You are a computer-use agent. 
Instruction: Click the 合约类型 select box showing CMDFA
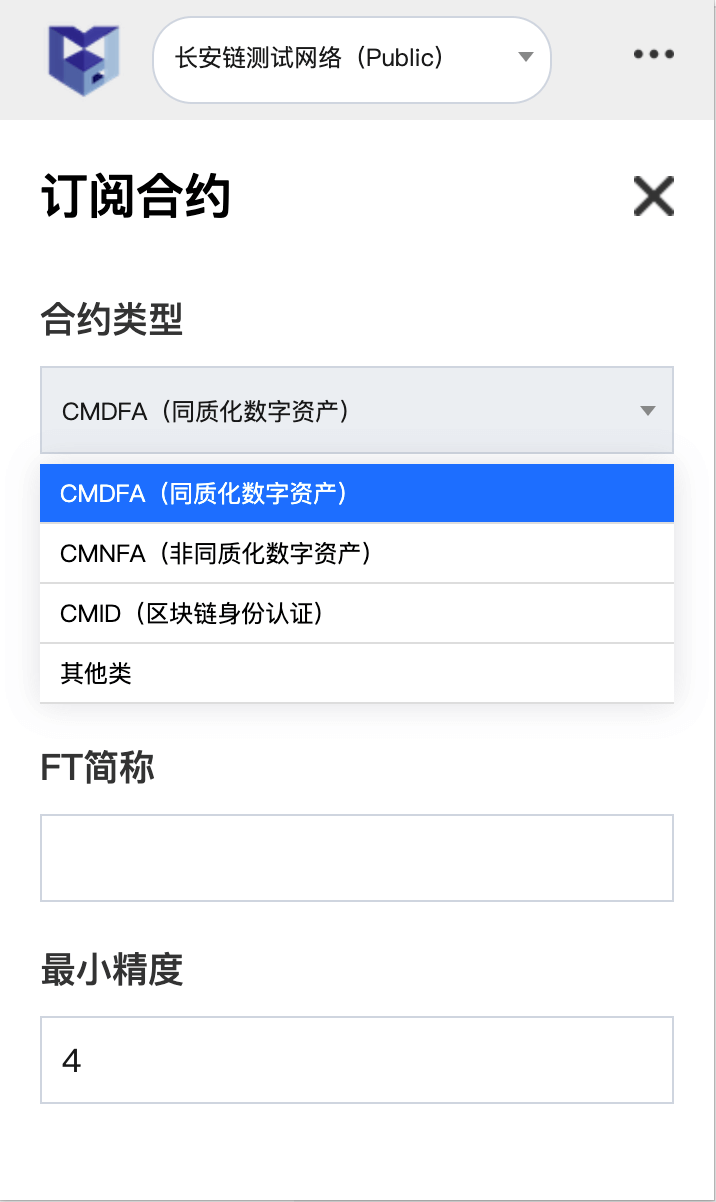pyautogui.click(x=357, y=410)
